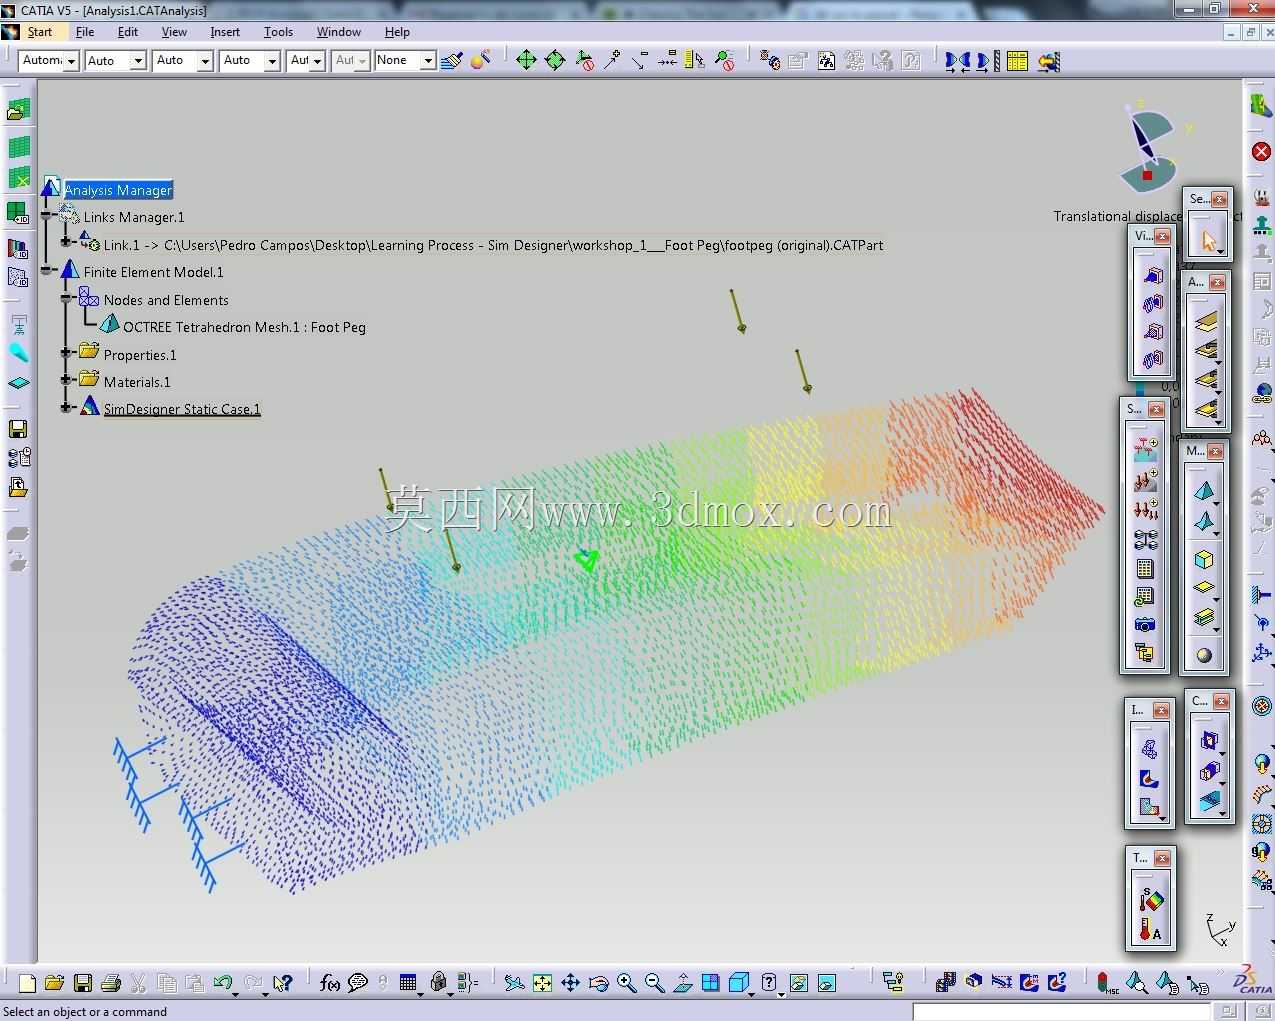This screenshot has height=1021, width=1275.
Task: Select the Pan view tool
Action: [x=570, y=983]
